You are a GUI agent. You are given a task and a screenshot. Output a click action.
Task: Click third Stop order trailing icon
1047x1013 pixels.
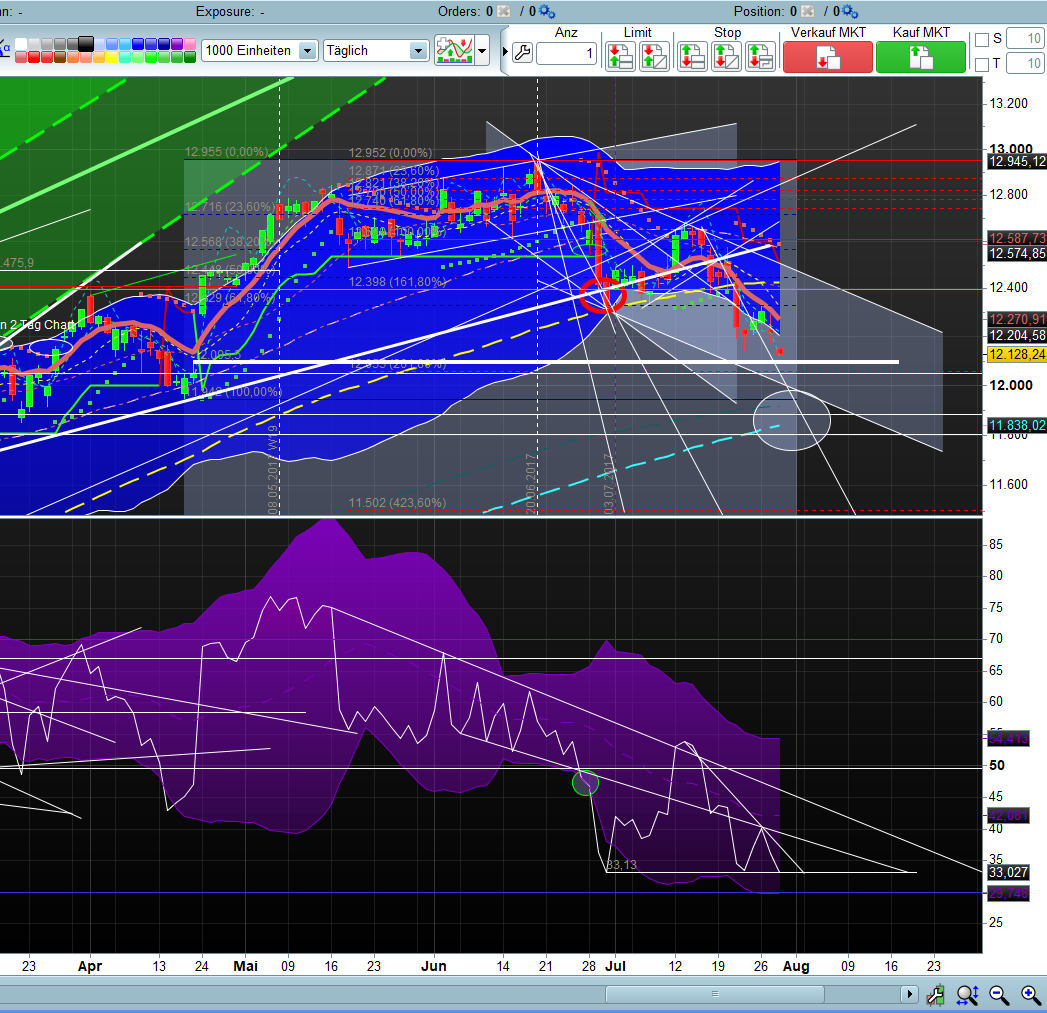760,56
